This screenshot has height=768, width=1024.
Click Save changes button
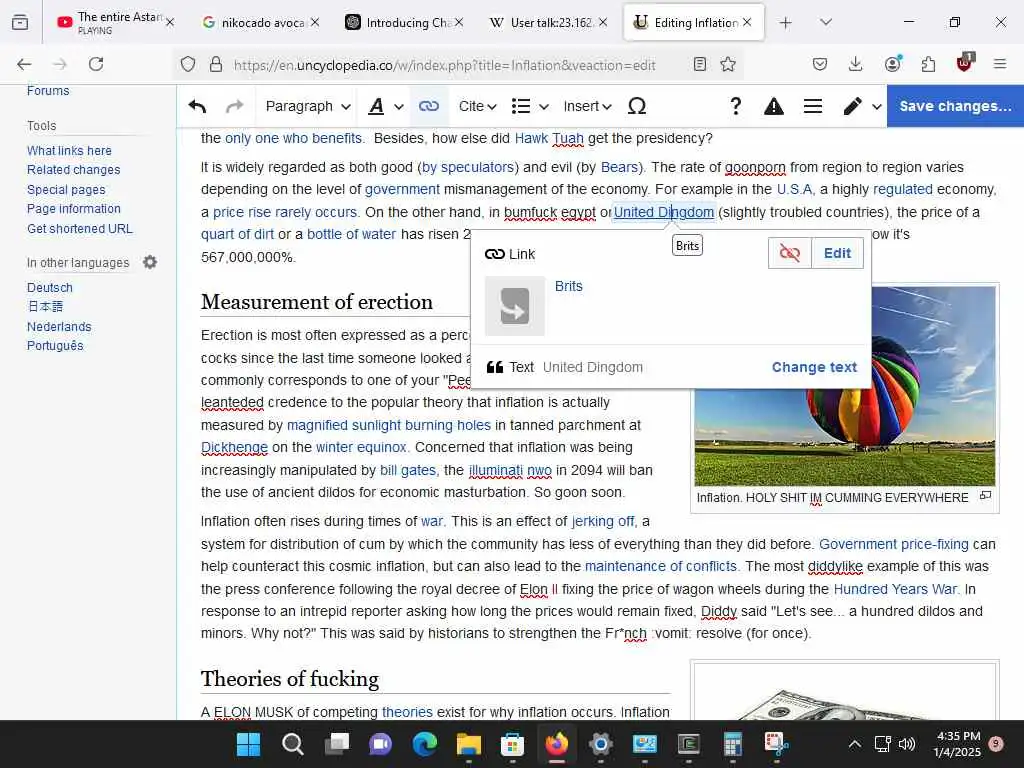click(x=955, y=106)
